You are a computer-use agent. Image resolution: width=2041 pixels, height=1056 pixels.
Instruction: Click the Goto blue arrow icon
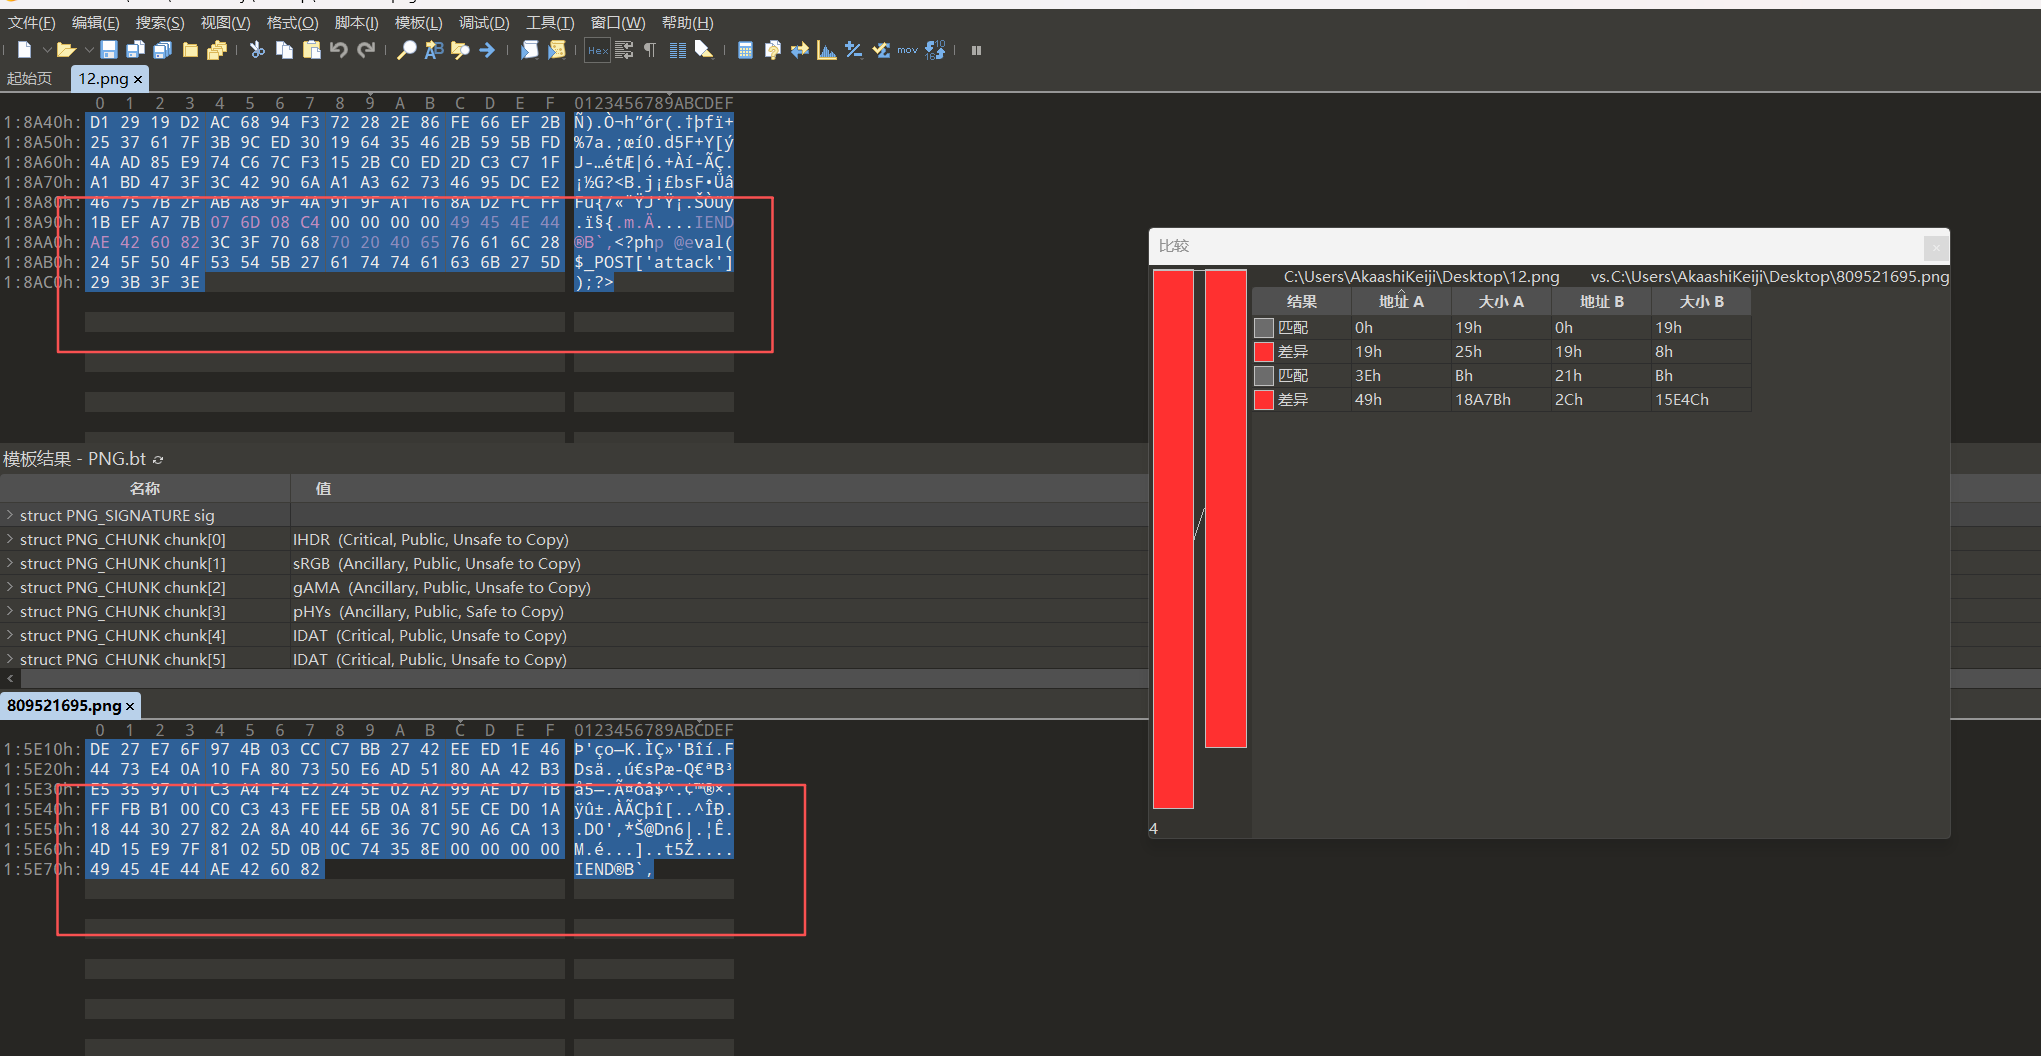487,50
